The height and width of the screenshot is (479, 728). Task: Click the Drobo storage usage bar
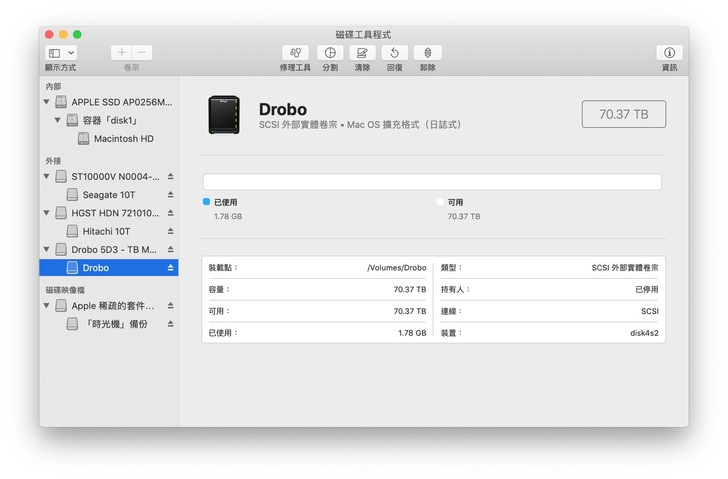coord(432,182)
